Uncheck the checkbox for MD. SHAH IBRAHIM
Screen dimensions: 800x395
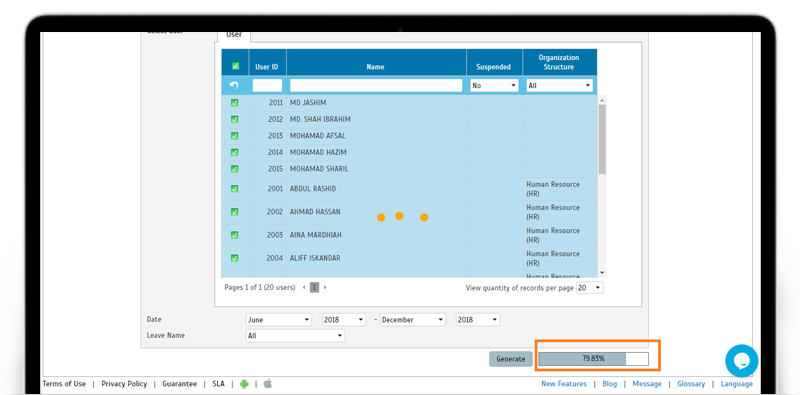[235, 119]
